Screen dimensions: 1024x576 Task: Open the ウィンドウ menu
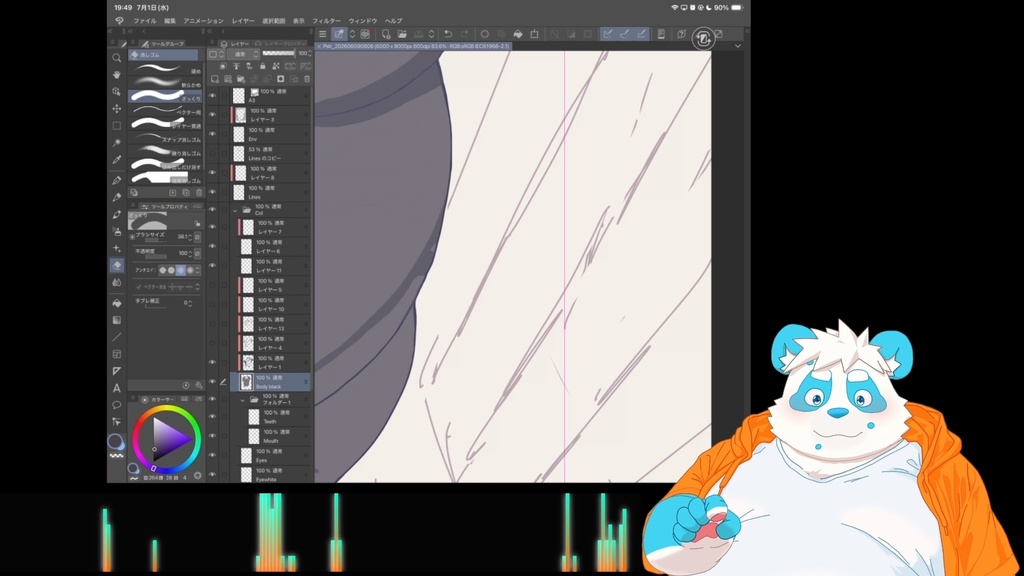pyautogui.click(x=363, y=21)
